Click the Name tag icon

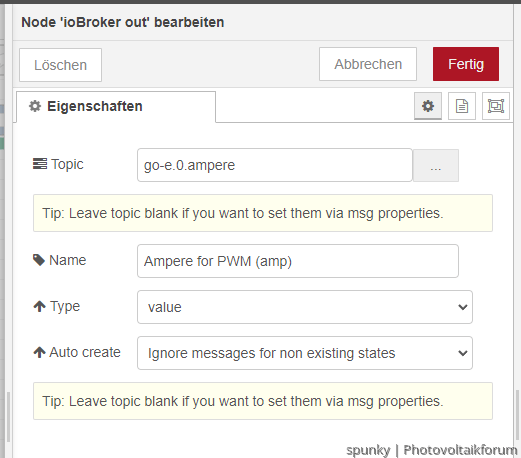pos(39,260)
